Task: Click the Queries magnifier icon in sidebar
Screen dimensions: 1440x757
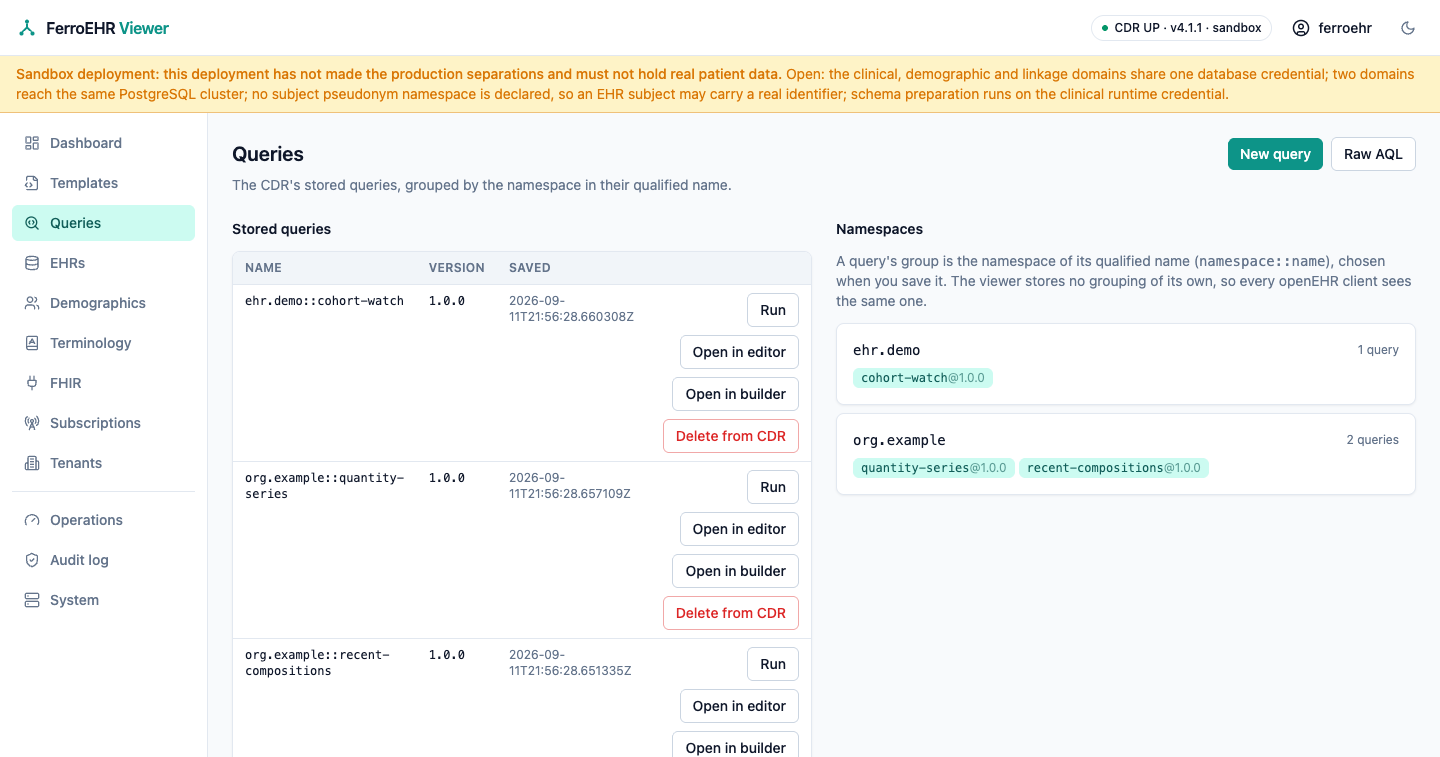Action: pos(32,223)
